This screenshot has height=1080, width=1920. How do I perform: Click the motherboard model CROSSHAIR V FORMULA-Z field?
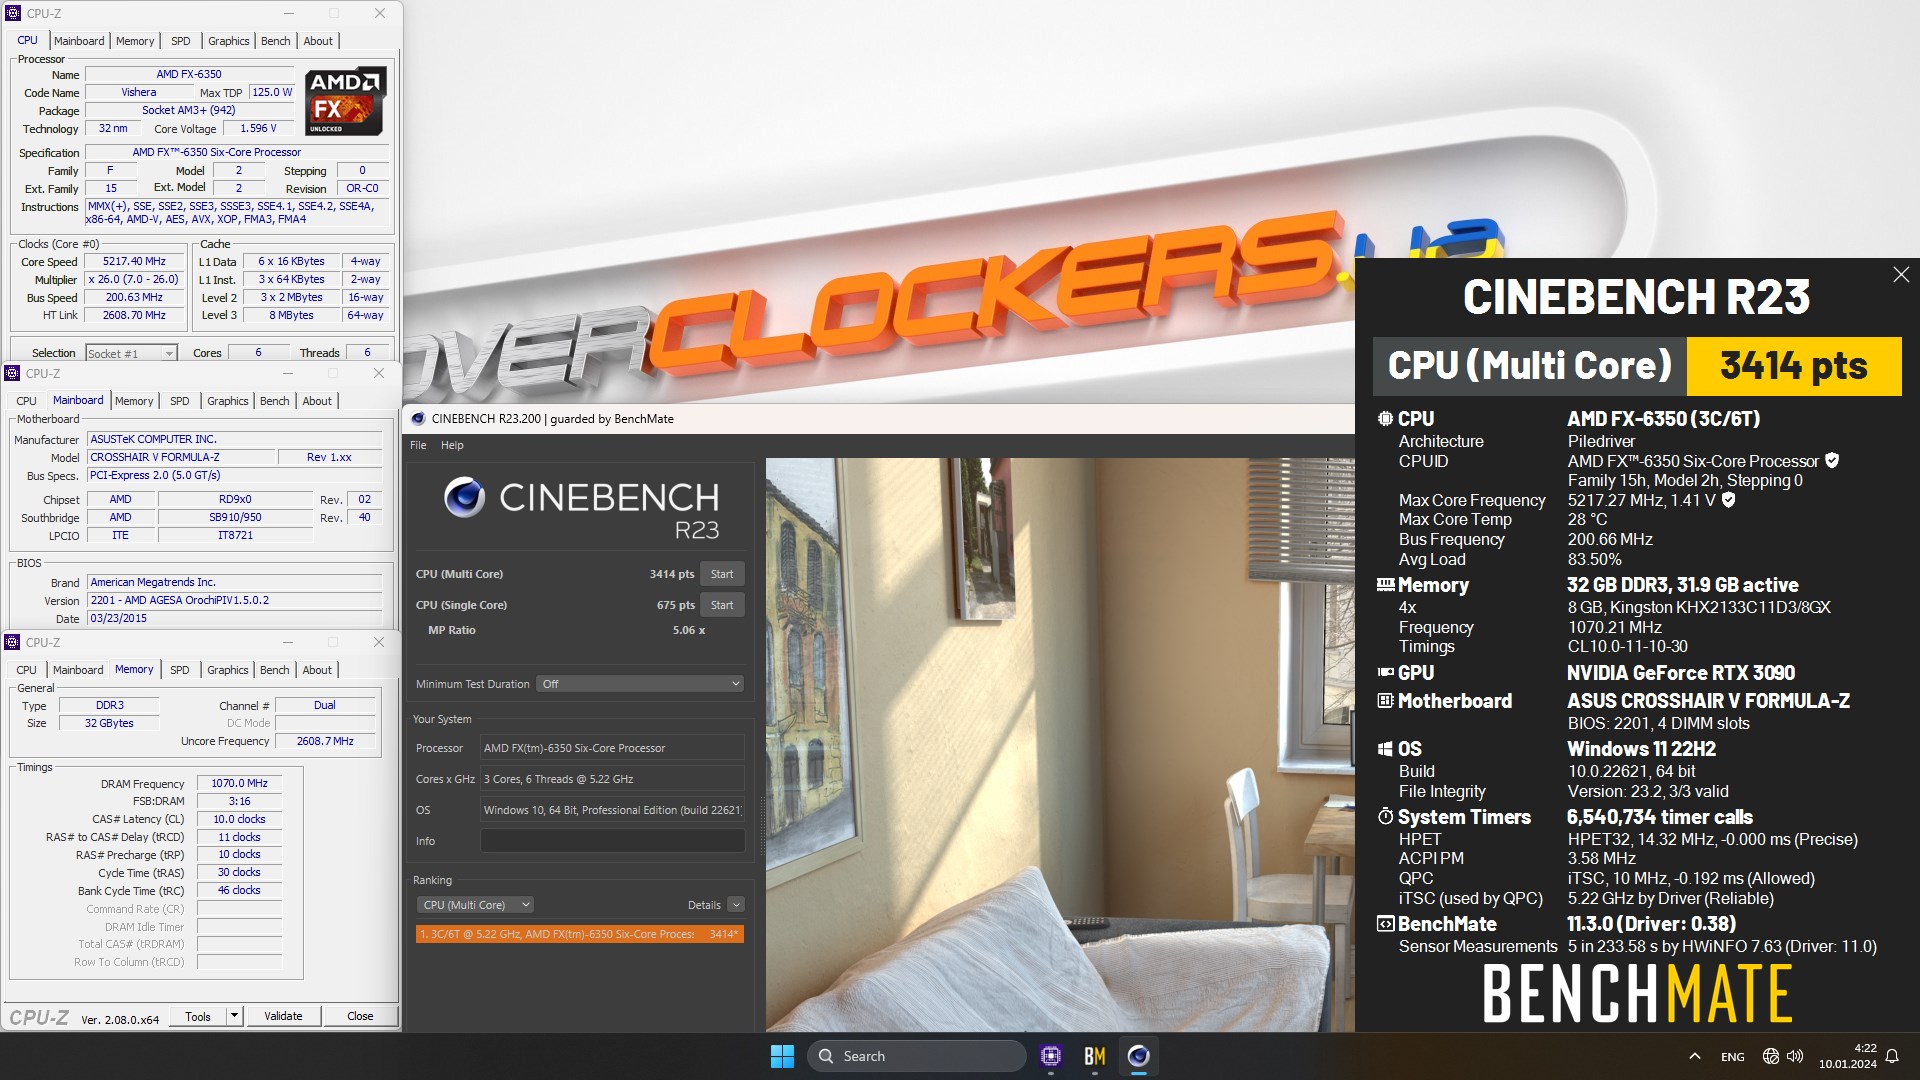coord(181,457)
